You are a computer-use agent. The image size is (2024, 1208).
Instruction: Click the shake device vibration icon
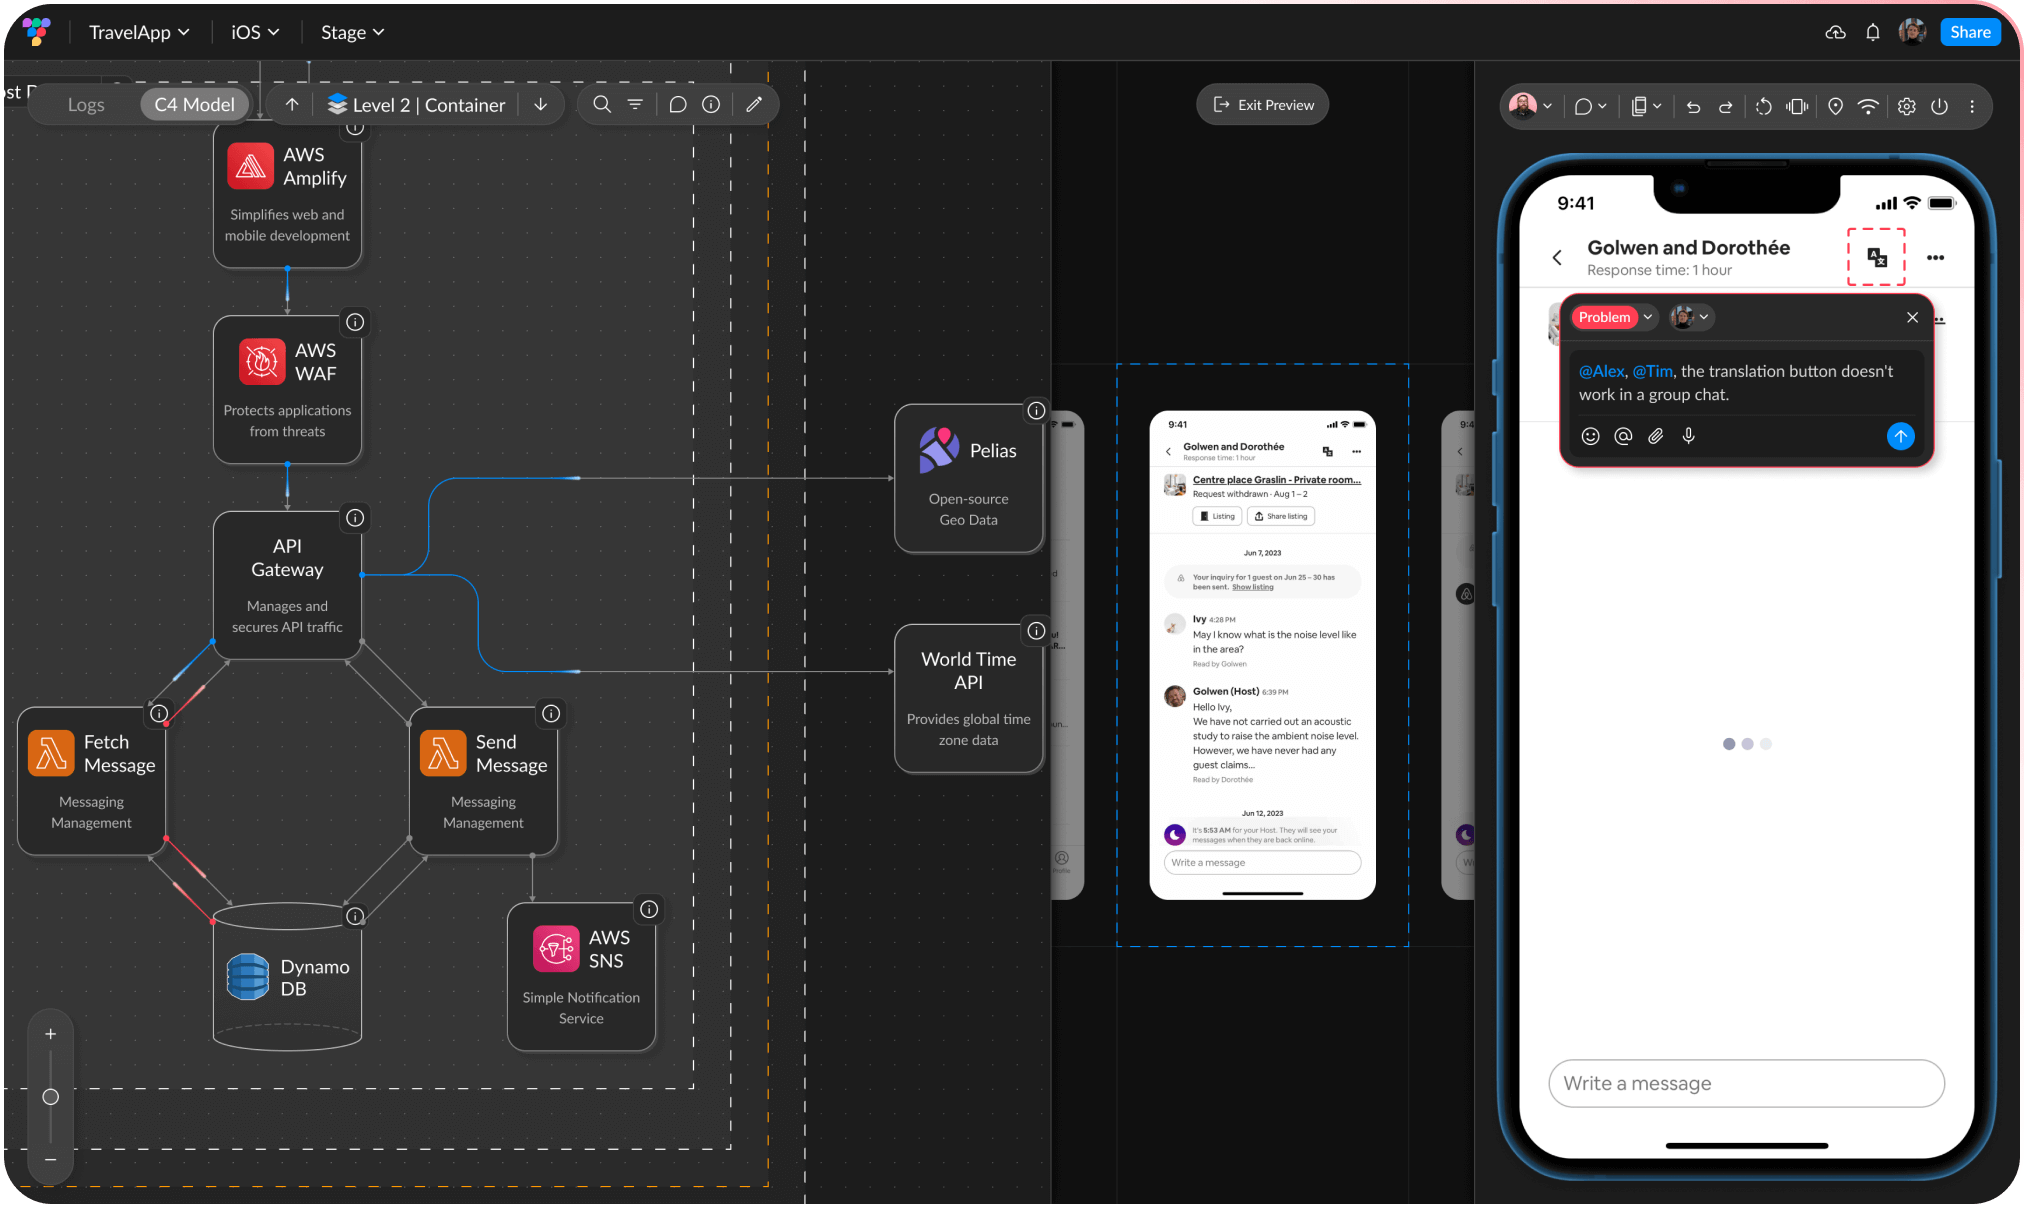[x=1798, y=107]
